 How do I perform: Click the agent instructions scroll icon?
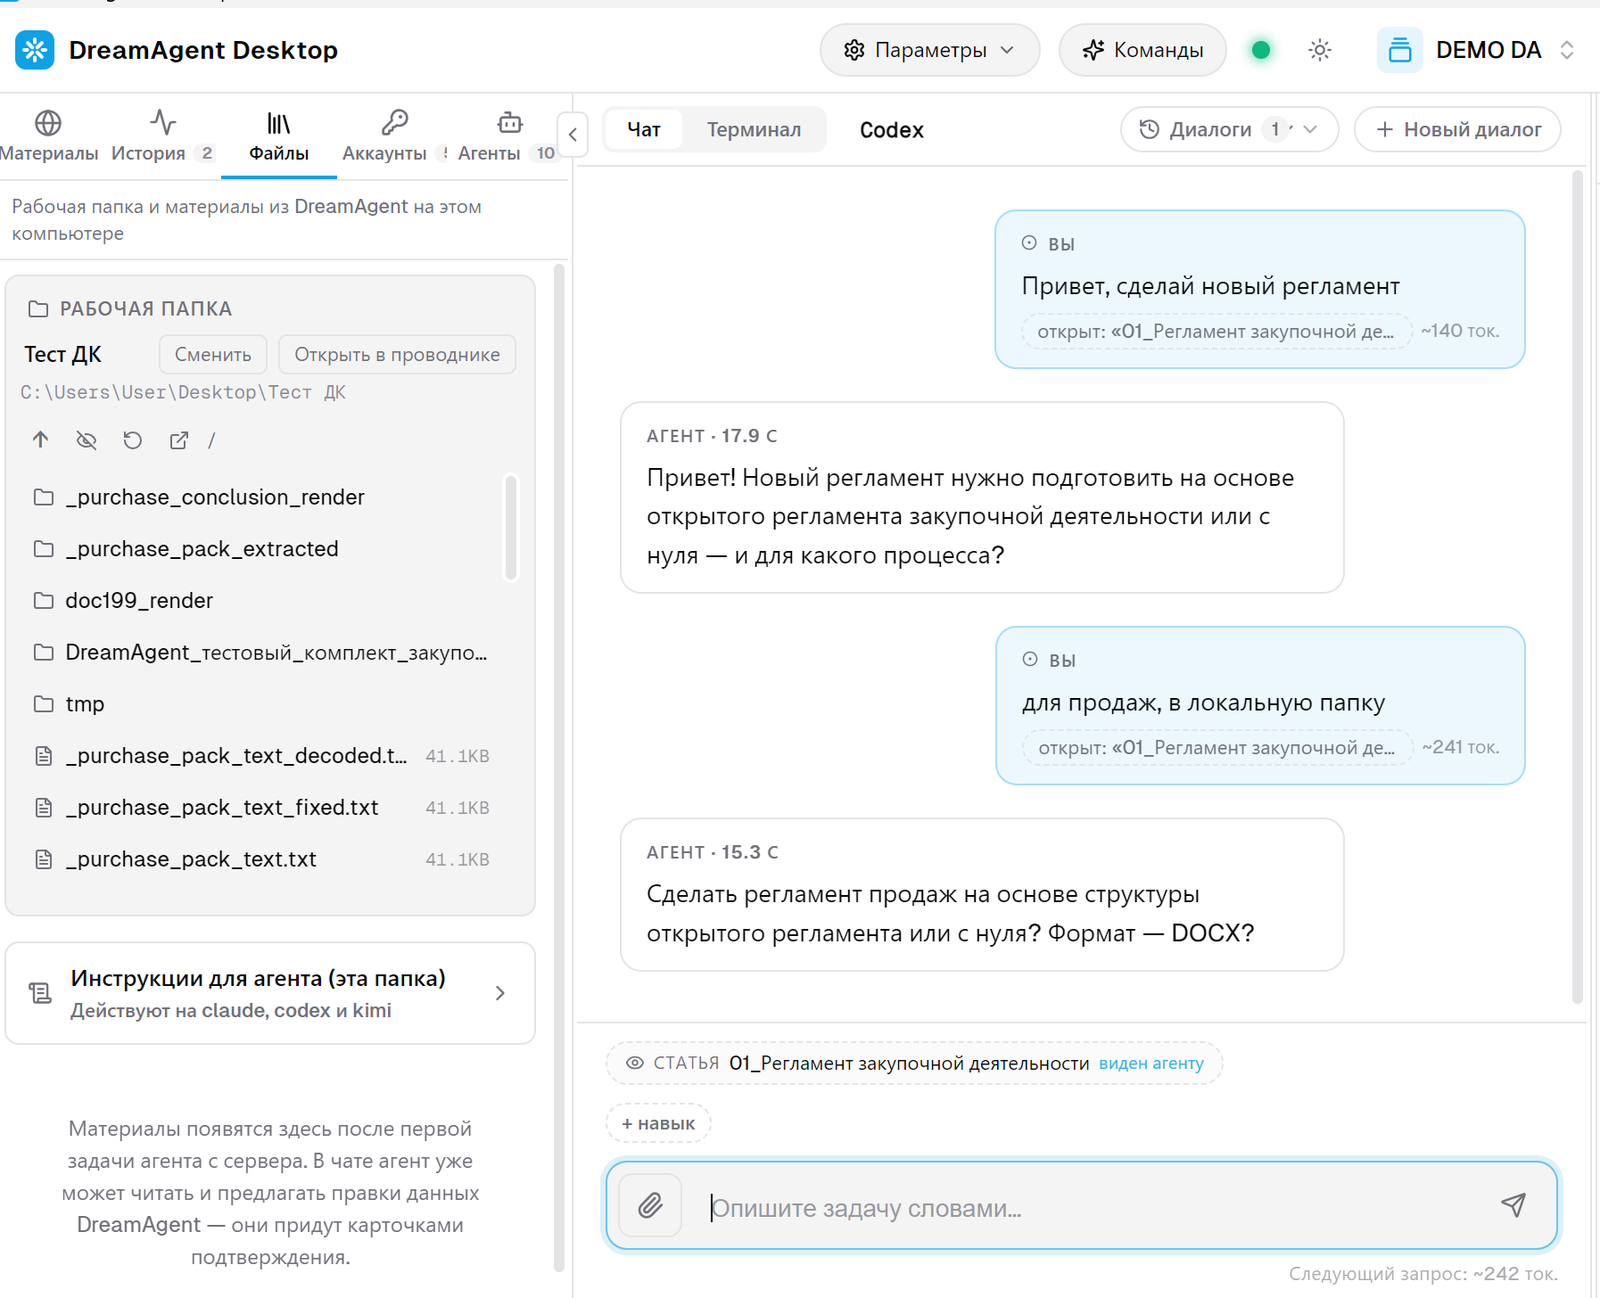click(x=40, y=993)
